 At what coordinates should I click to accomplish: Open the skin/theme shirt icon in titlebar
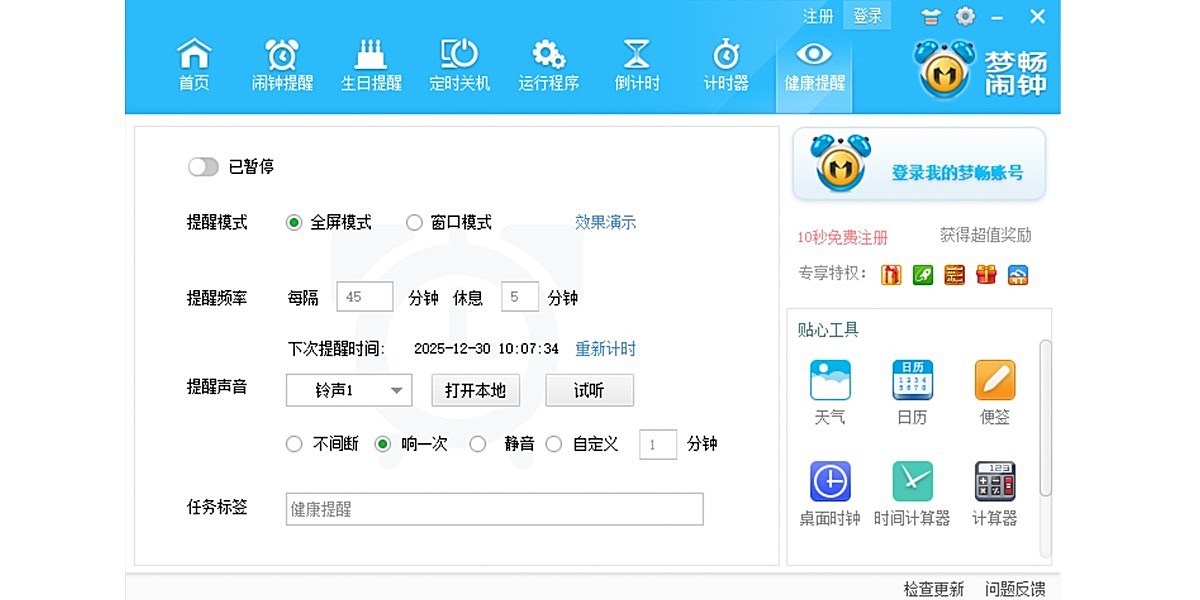pyautogui.click(x=928, y=16)
